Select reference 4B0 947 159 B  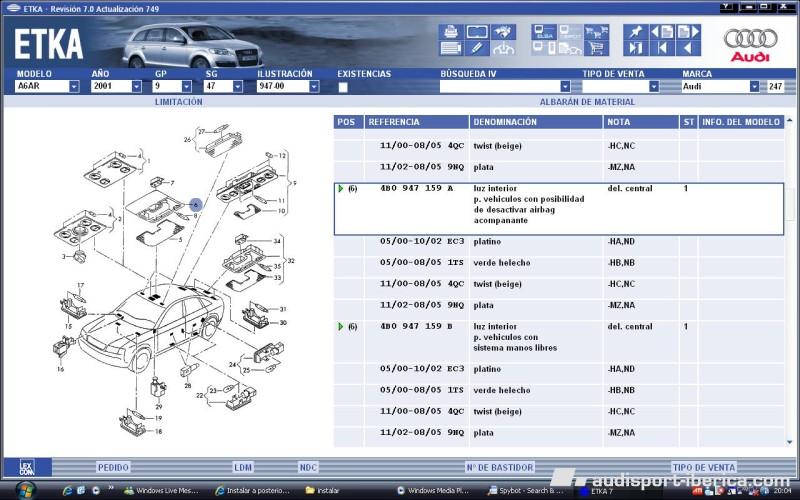[416, 327]
